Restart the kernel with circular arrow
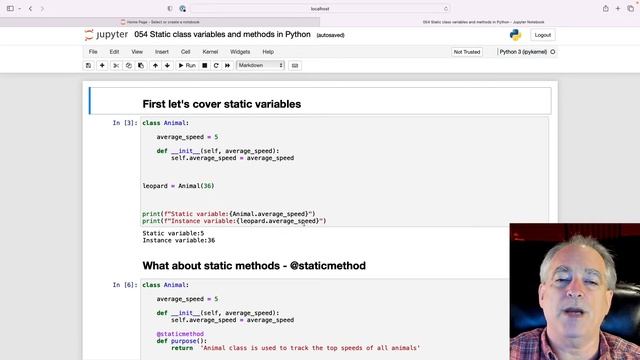Screen dimensions: 640x360 click(x=216, y=65)
